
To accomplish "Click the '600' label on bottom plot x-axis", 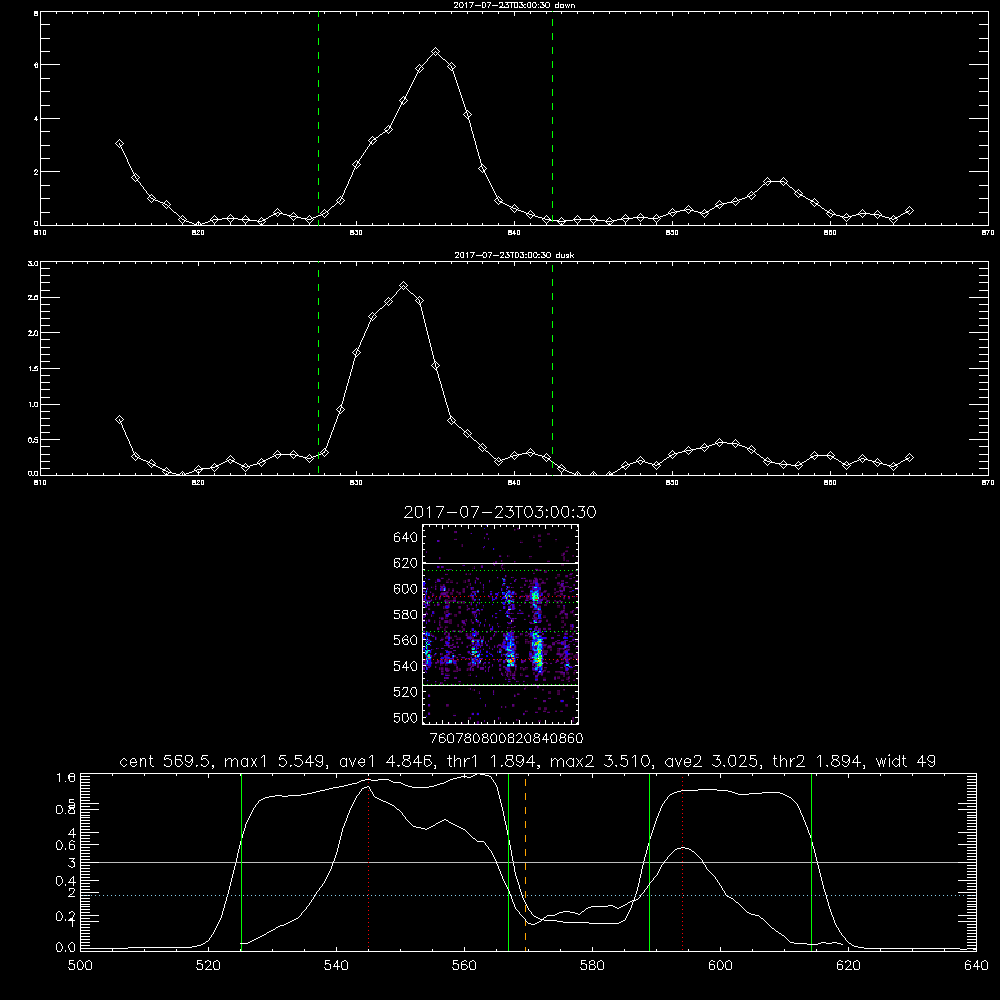I will [721, 966].
